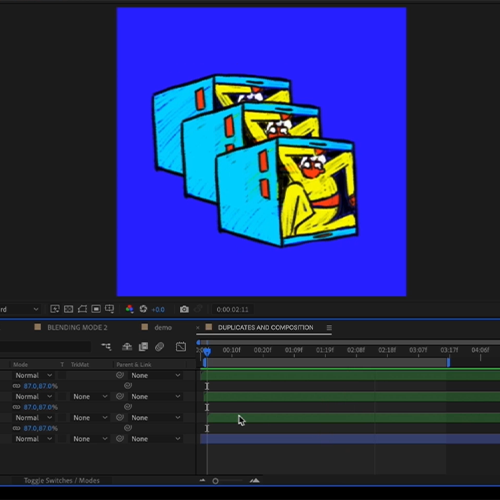
Task: Click the graph editor icon in the timeline
Action: point(181,347)
